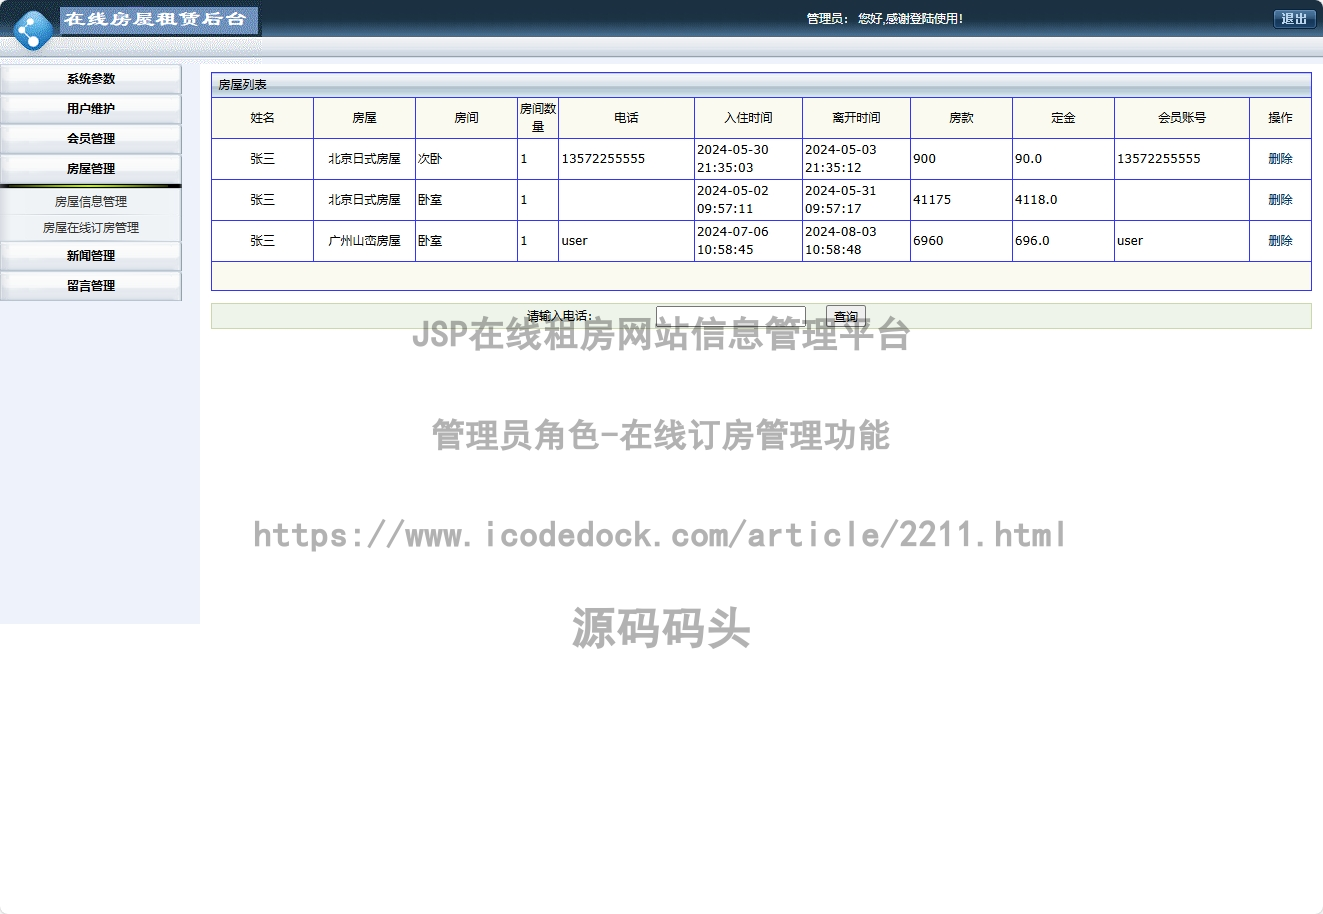This screenshot has height=914, width=1323.
Task: Delete the 广州山峦房屋 booking row
Action: [x=1280, y=241]
